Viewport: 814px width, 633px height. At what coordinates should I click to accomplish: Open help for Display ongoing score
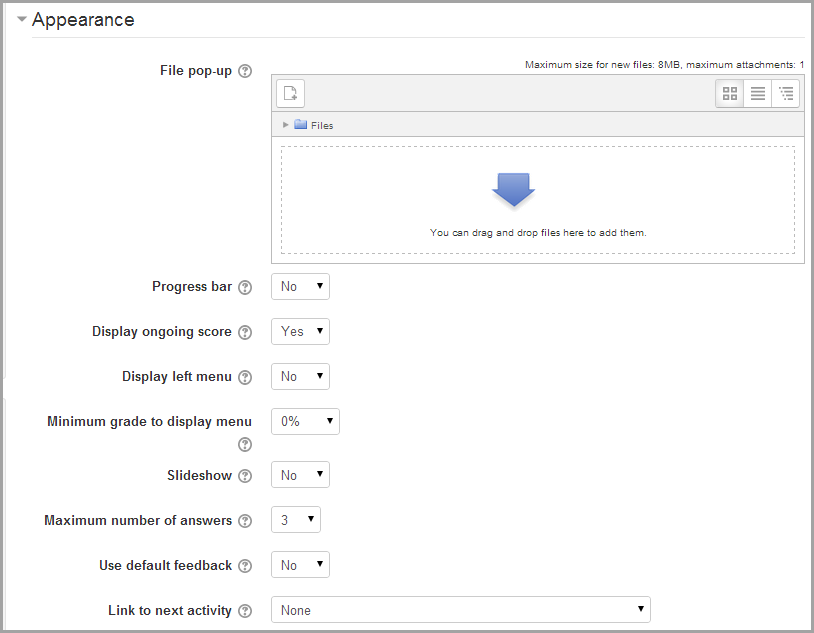[245, 332]
